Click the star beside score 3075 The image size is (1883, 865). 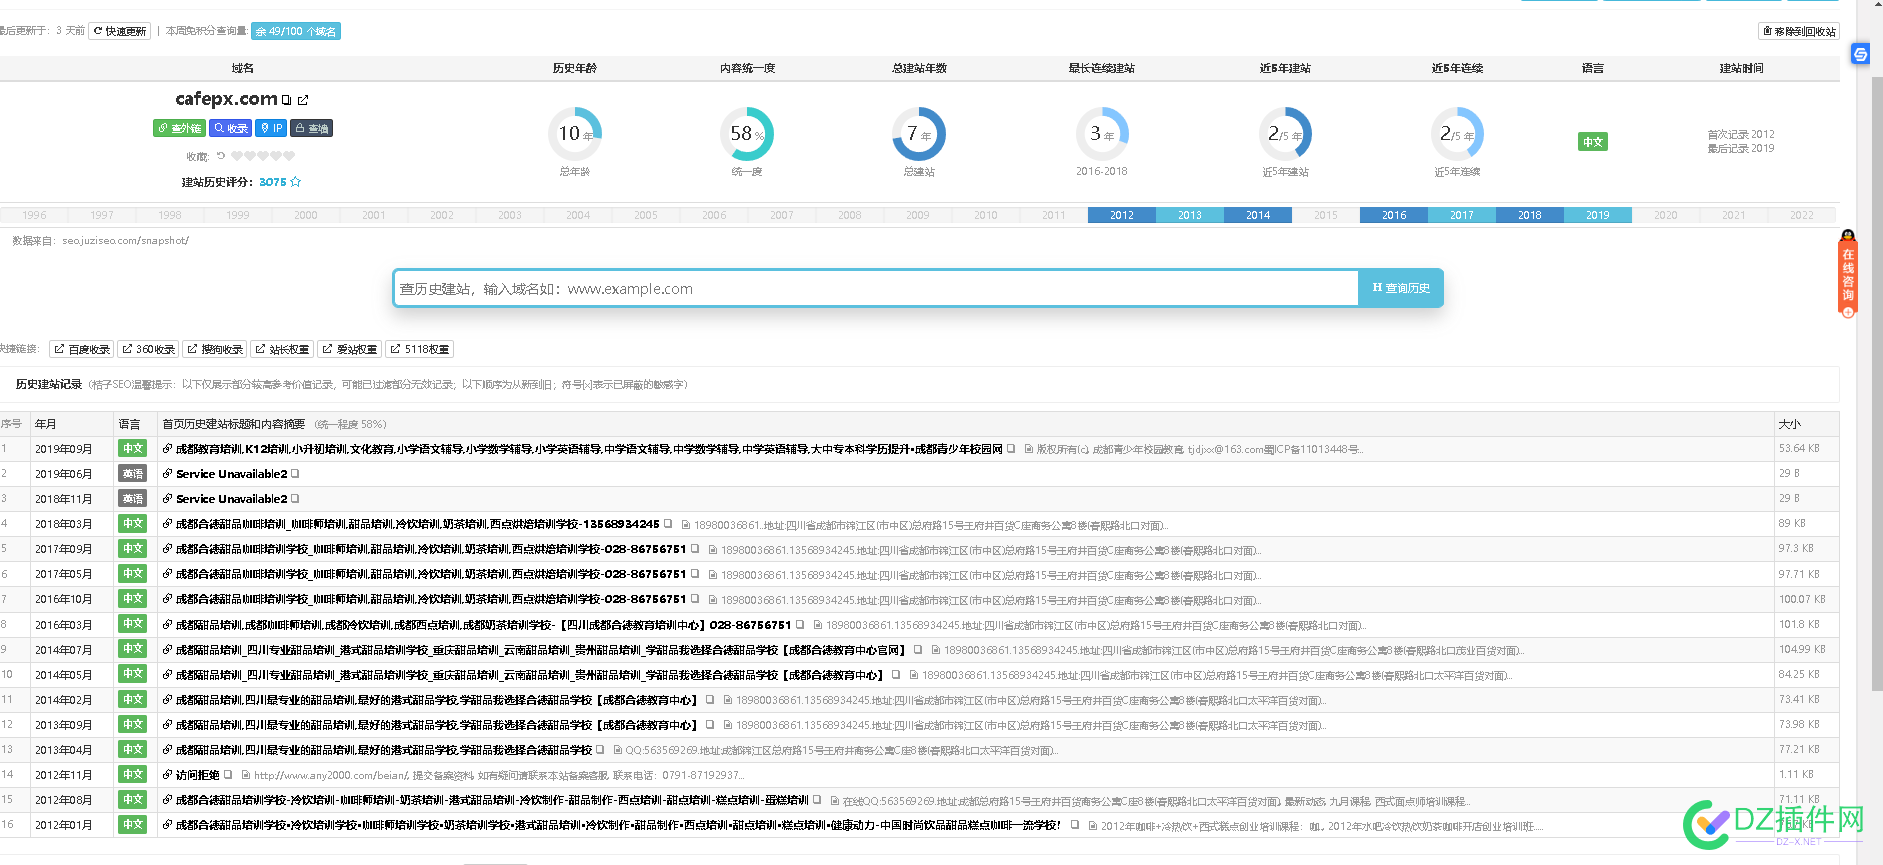296,182
